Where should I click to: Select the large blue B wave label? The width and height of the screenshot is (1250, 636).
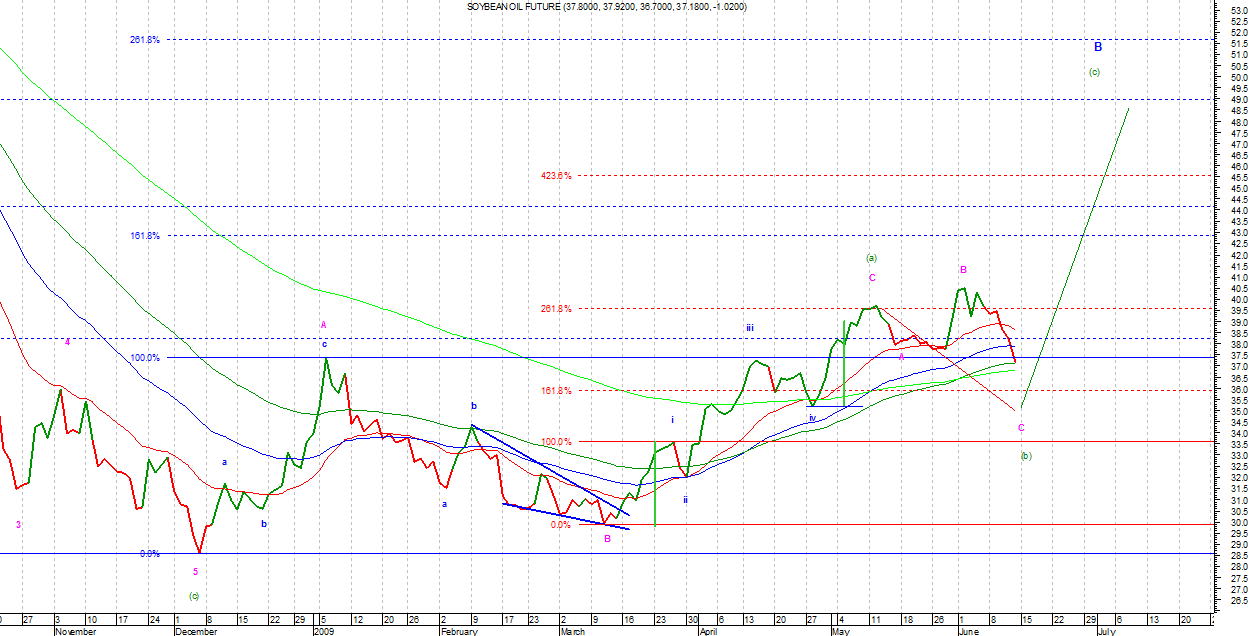pos(1097,47)
